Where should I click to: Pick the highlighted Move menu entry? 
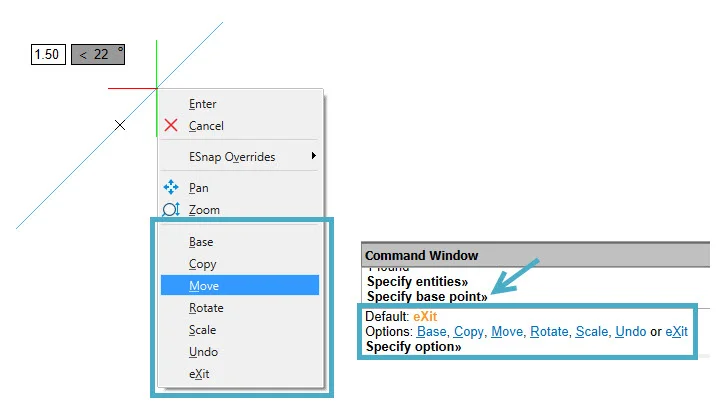click(x=204, y=286)
